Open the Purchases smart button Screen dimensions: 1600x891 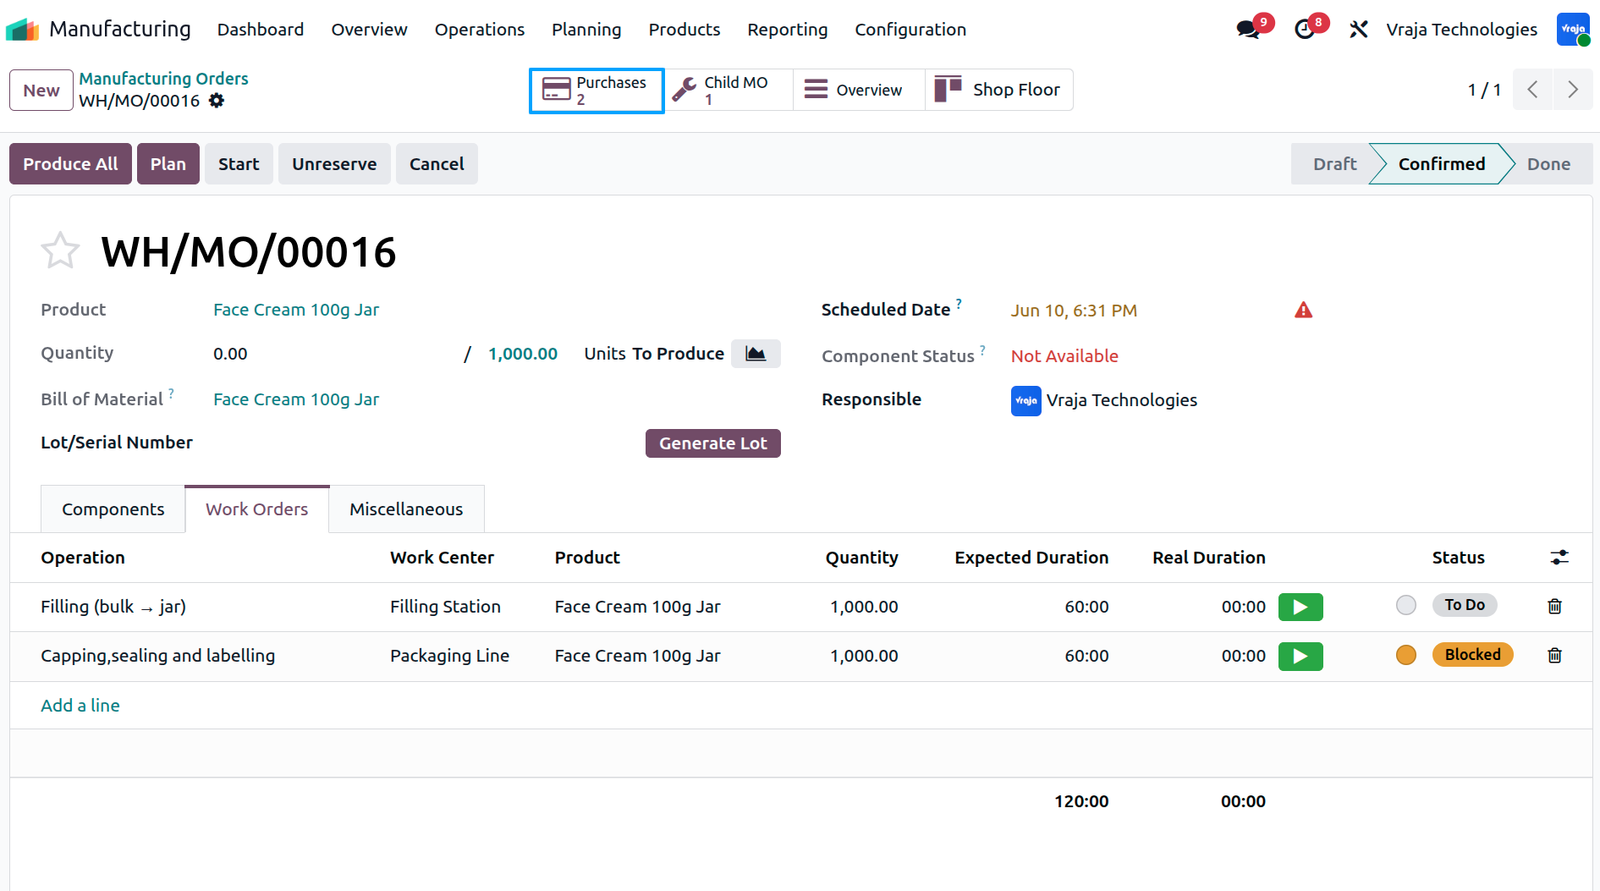tap(596, 90)
